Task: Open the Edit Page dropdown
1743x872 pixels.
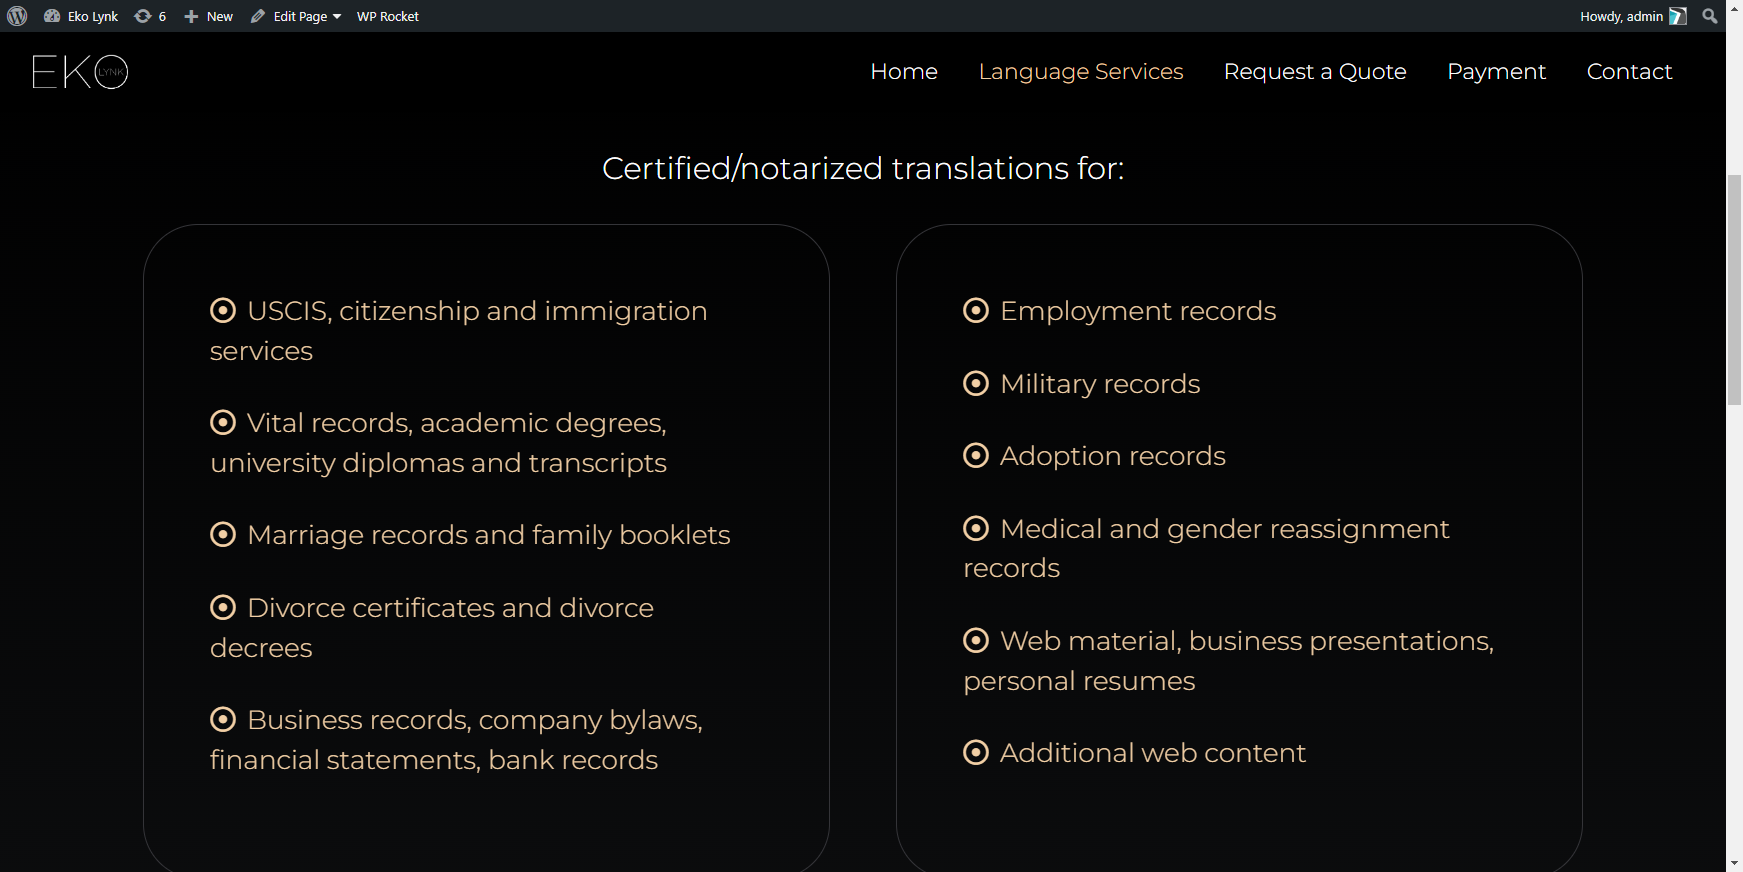Action: tap(296, 16)
